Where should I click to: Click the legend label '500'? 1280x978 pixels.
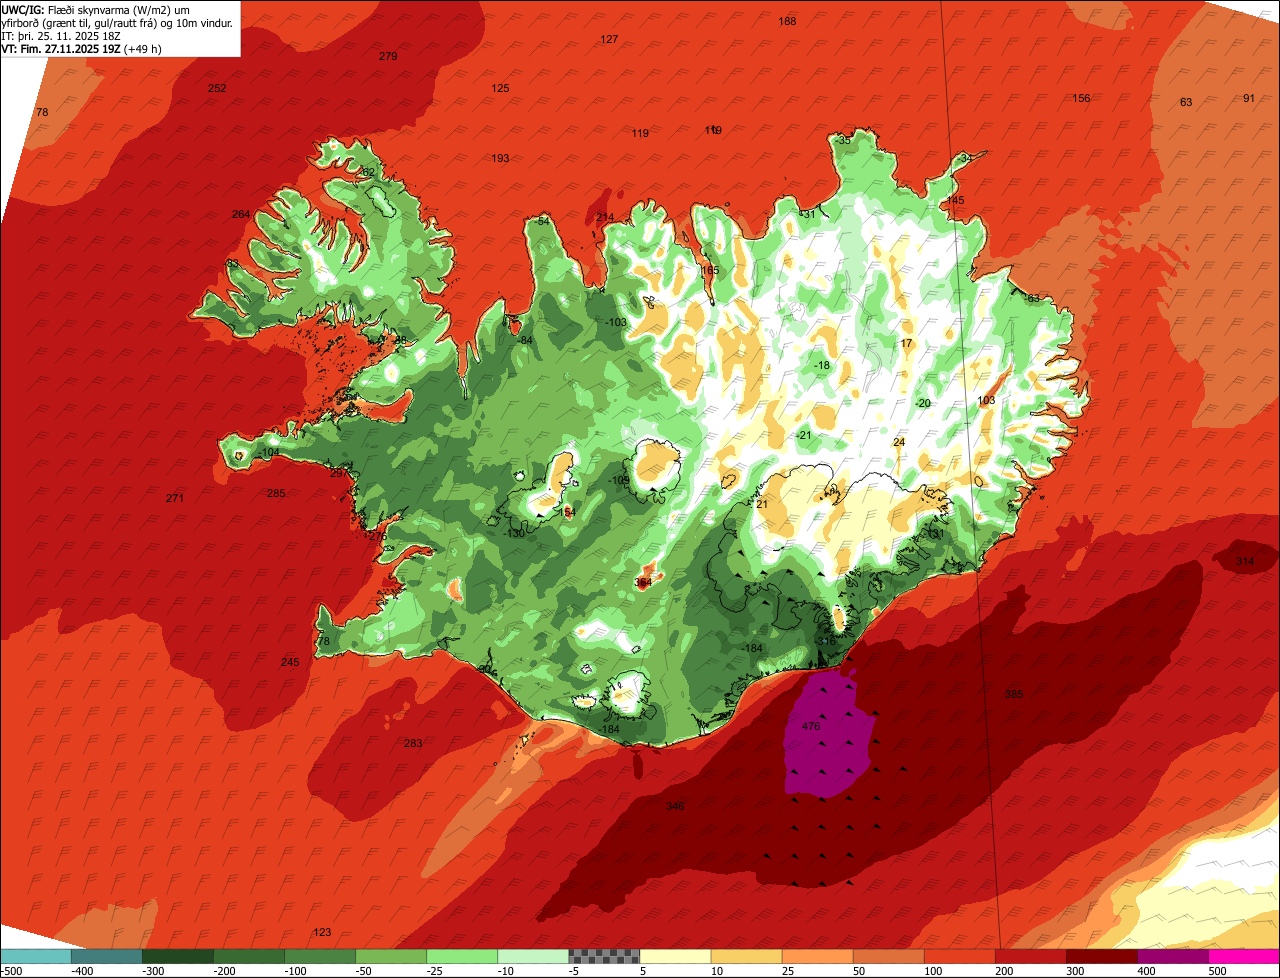tap(1217, 971)
